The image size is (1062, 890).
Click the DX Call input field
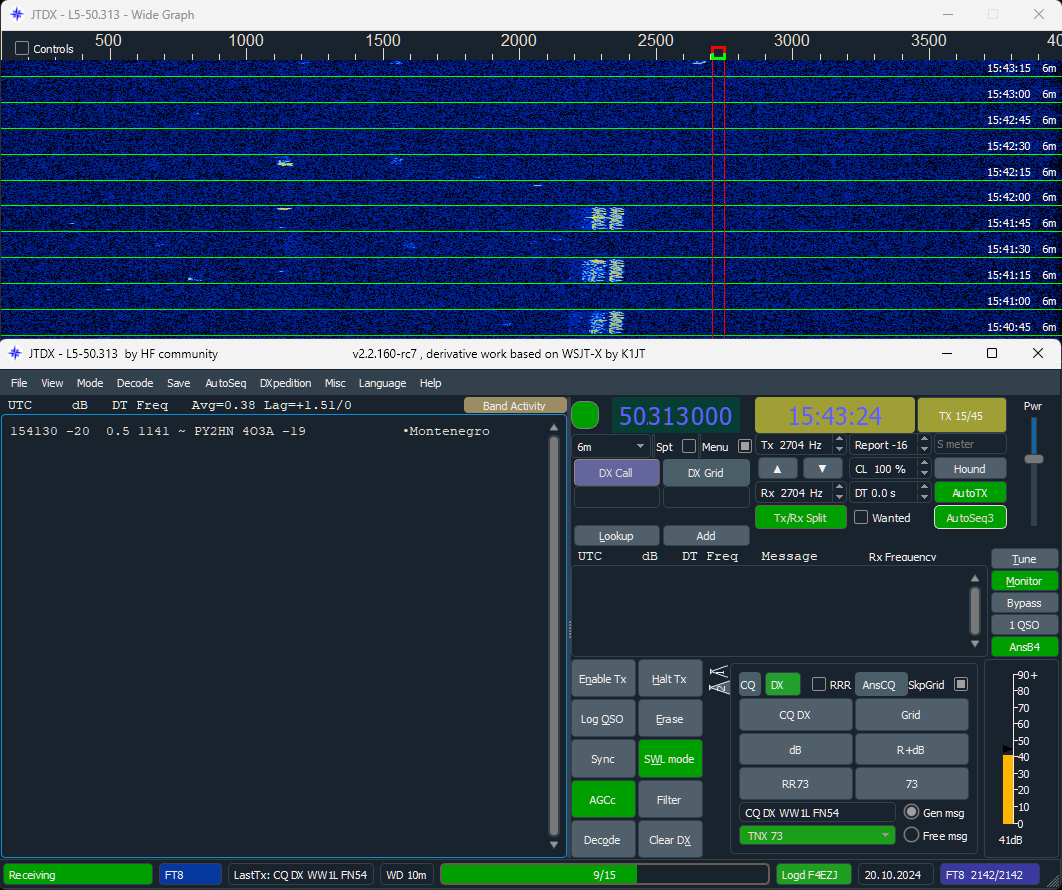(616, 497)
